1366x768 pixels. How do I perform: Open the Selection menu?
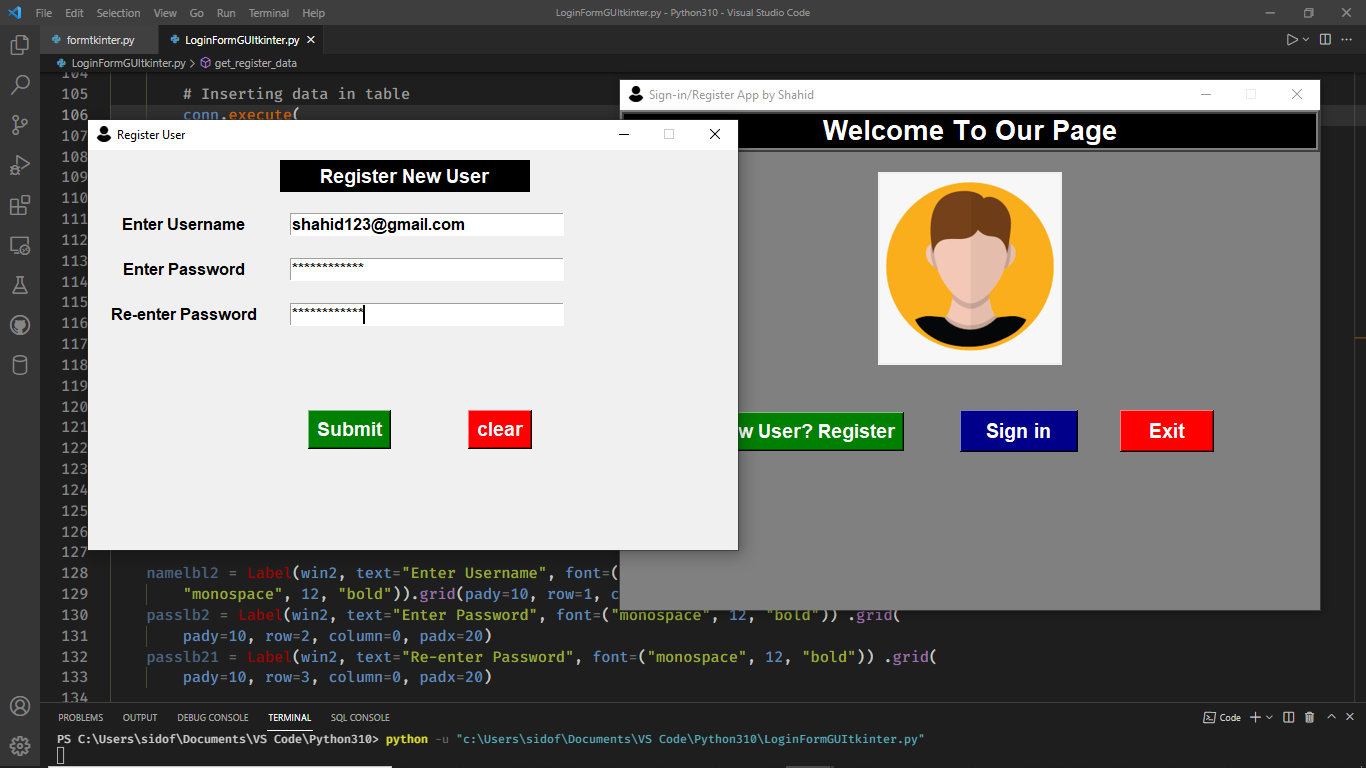coord(119,13)
